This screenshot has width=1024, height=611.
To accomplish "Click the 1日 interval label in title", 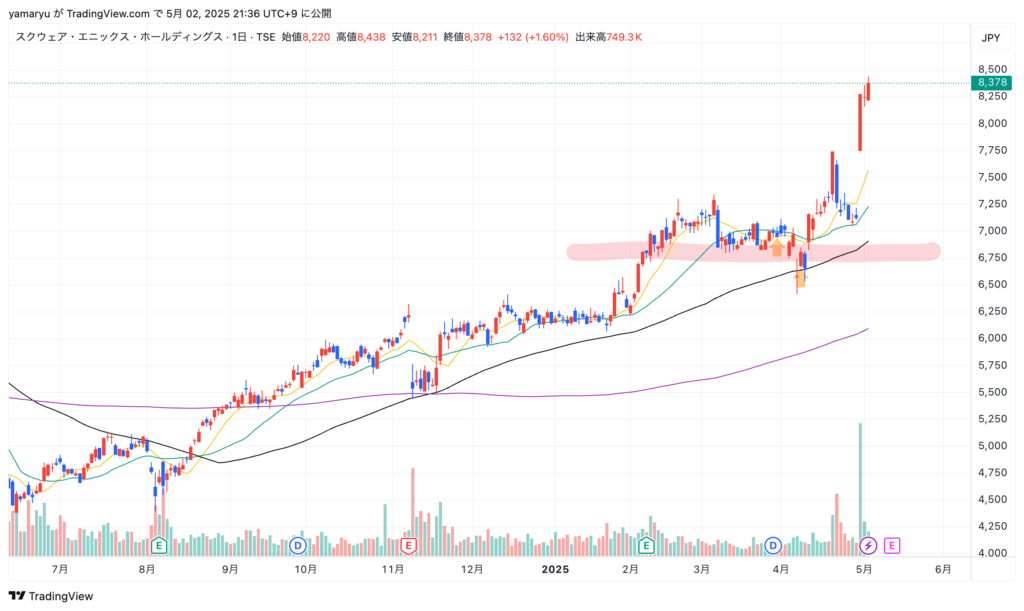I will tap(239, 37).
